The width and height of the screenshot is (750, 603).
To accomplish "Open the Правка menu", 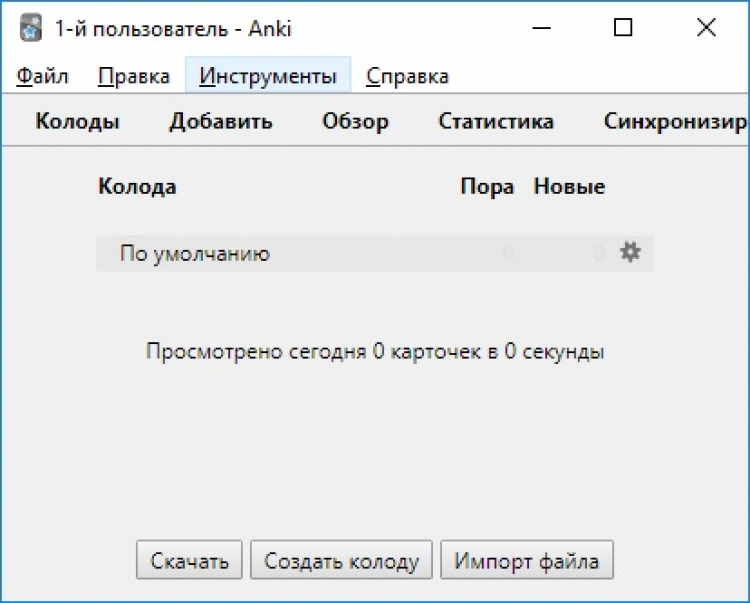I will (134, 76).
